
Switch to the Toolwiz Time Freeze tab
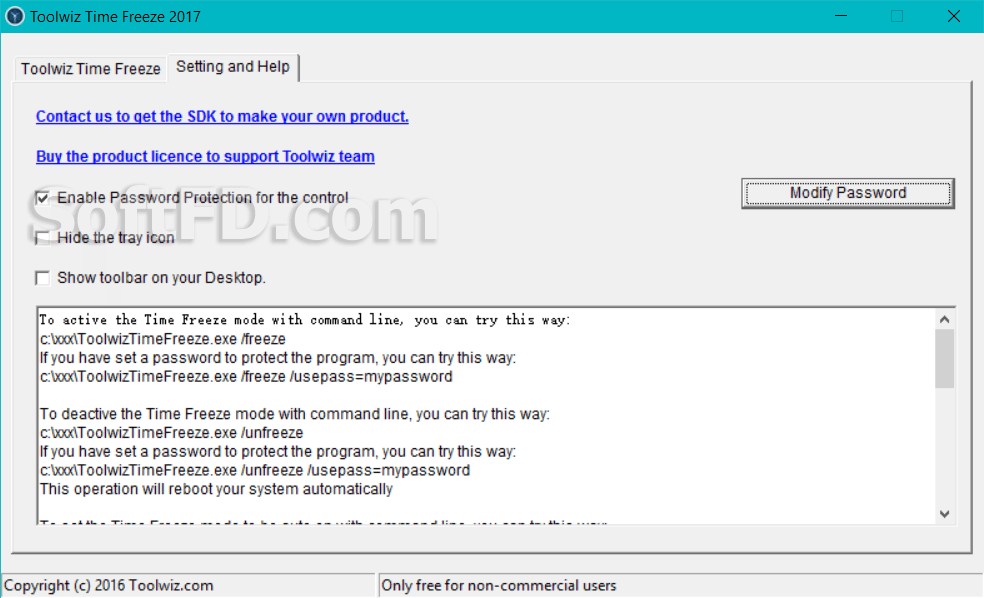(90, 68)
